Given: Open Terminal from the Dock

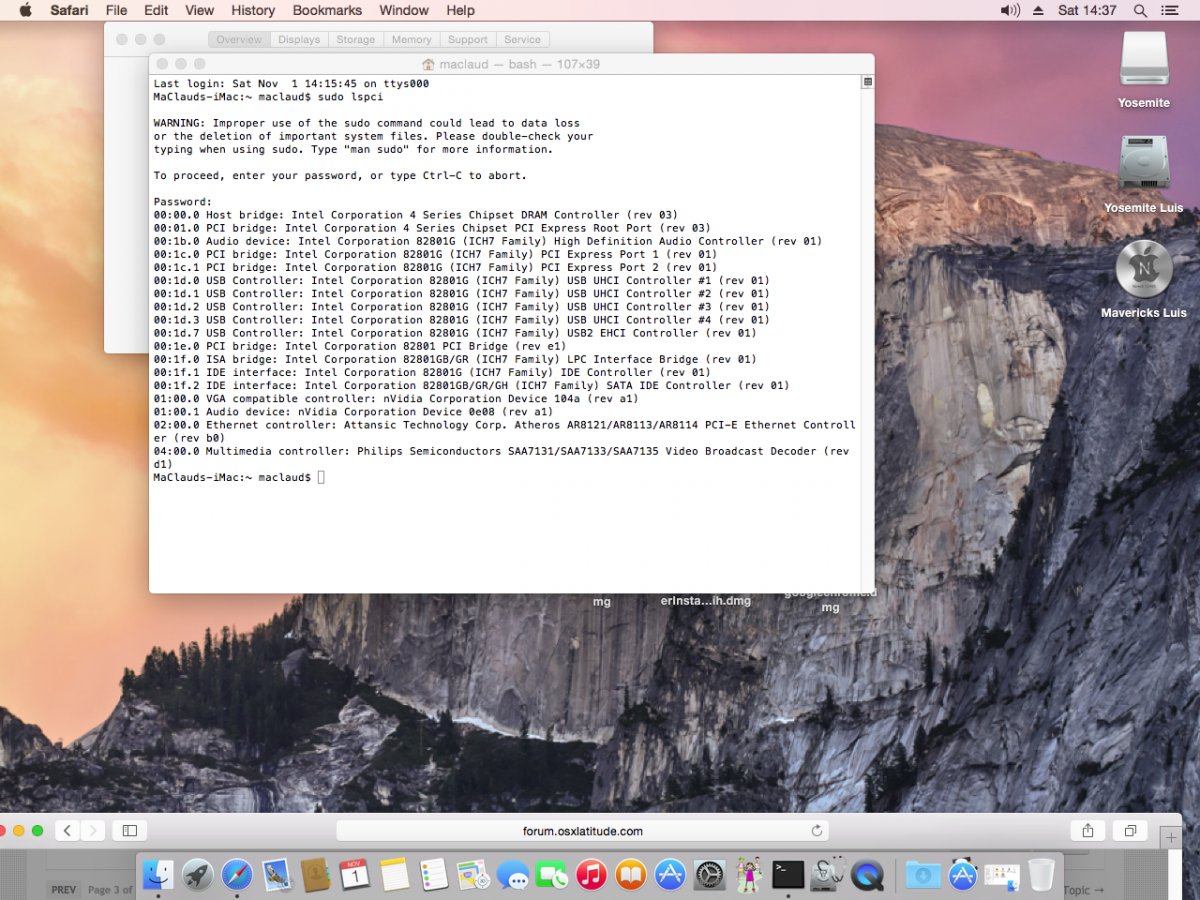Looking at the screenshot, I should tap(788, 874).
